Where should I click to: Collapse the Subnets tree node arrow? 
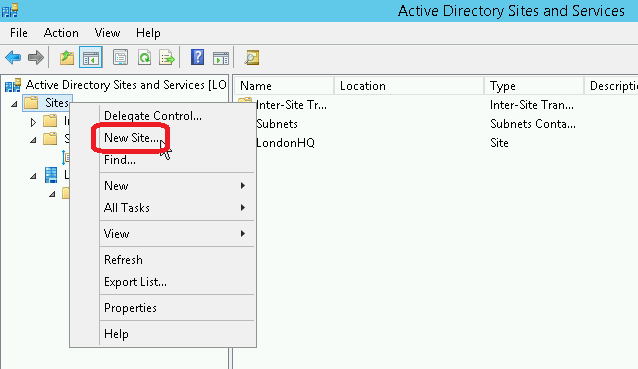point(33,140)
